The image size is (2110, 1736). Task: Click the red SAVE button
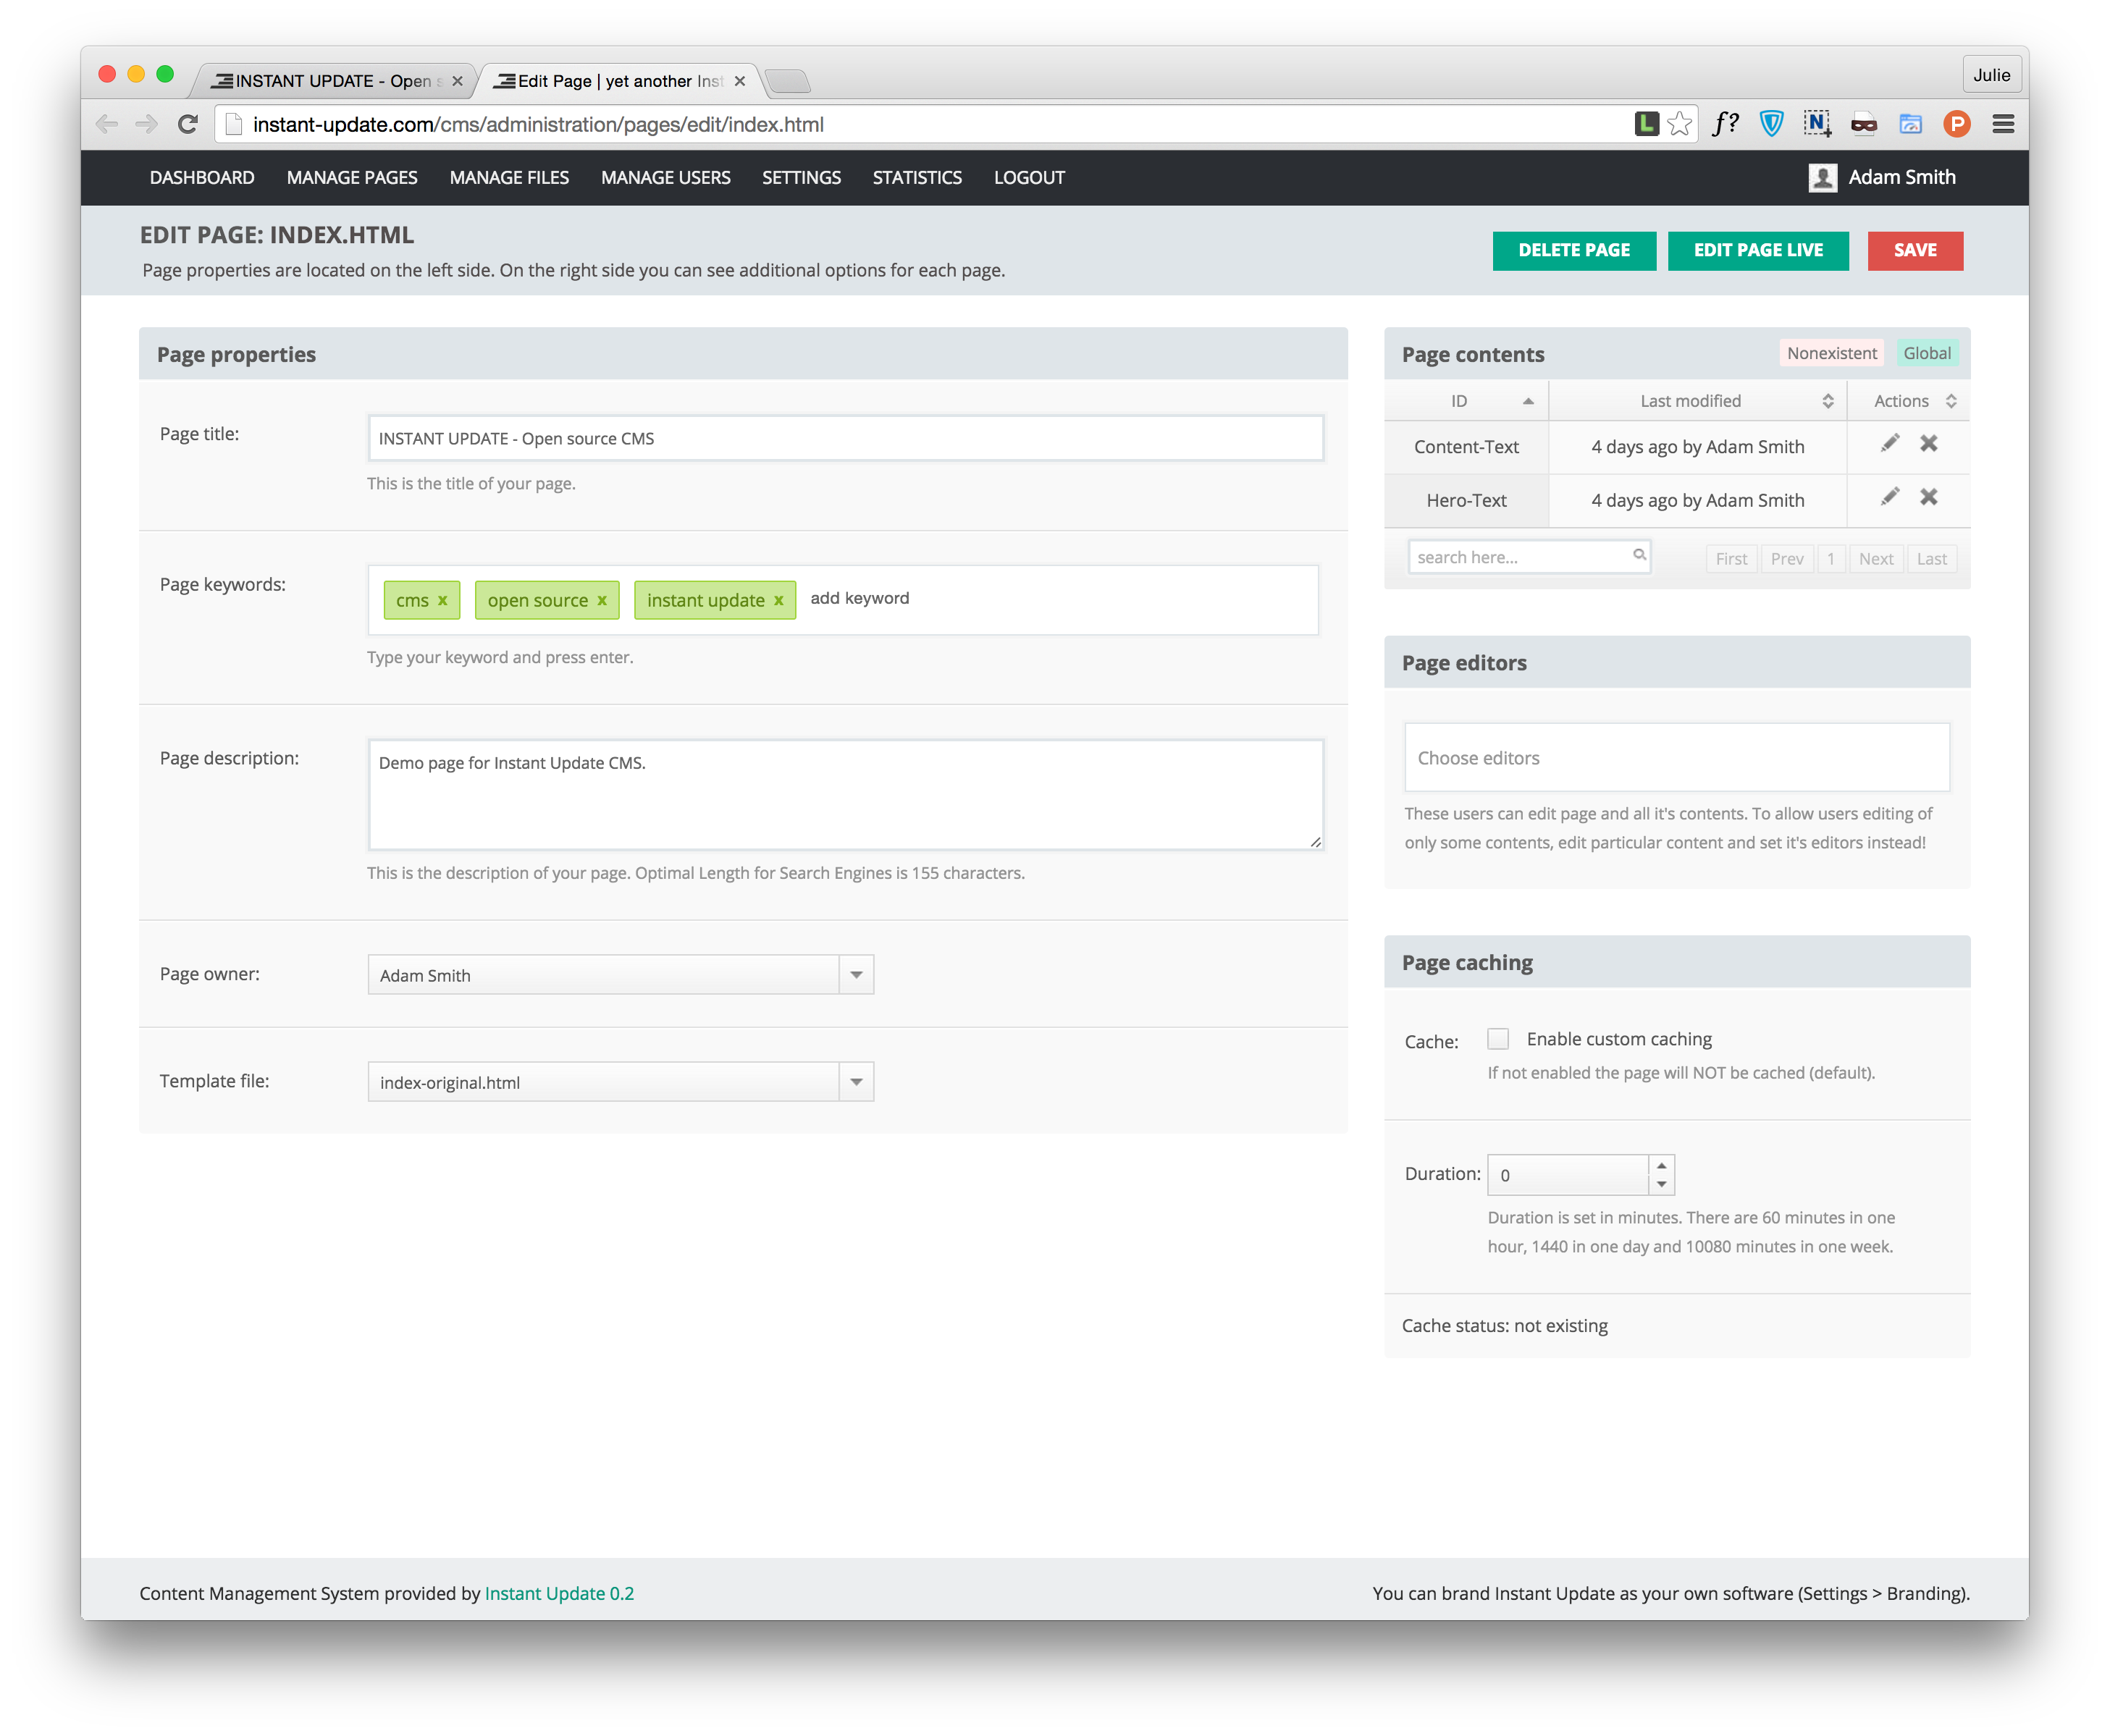(x=1914, y=250)
